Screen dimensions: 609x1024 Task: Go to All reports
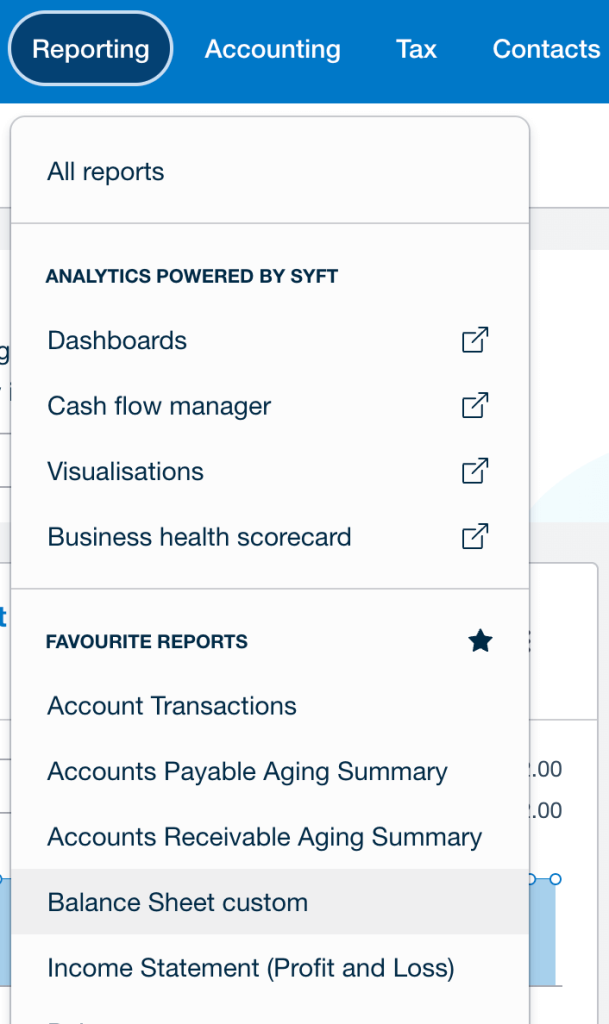click(x=106, y=172)
